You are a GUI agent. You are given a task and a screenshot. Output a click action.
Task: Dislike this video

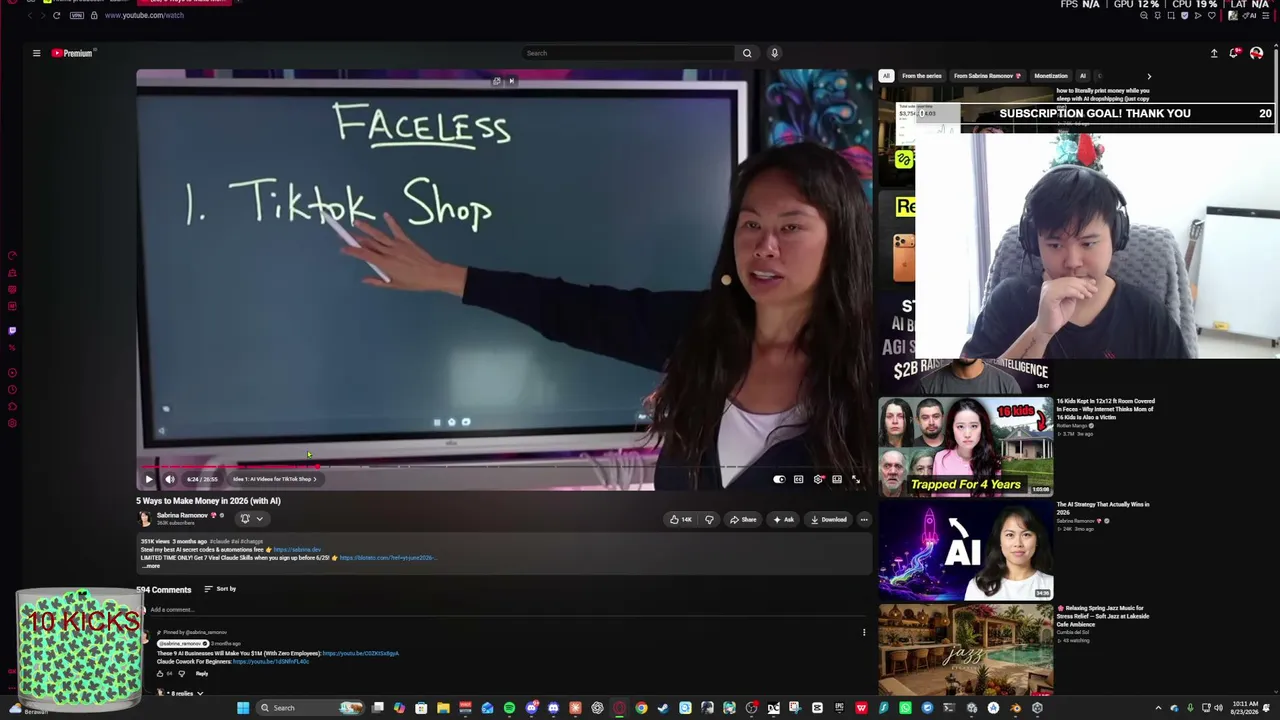click(709, 520)
